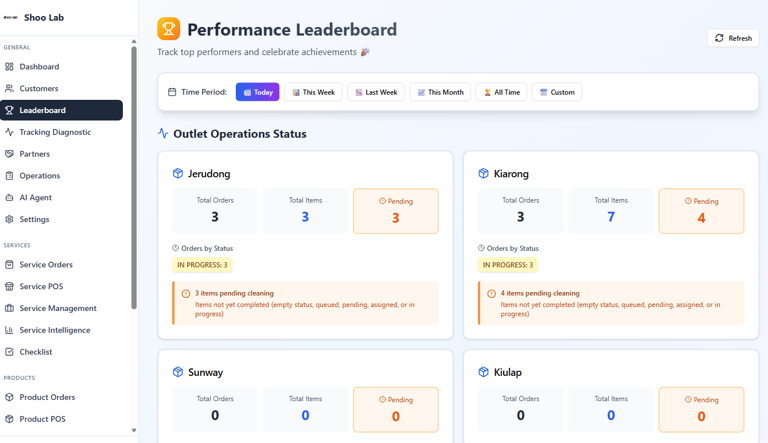
Task: Open the Partners menu item
Action: click(x=35, y=154)
